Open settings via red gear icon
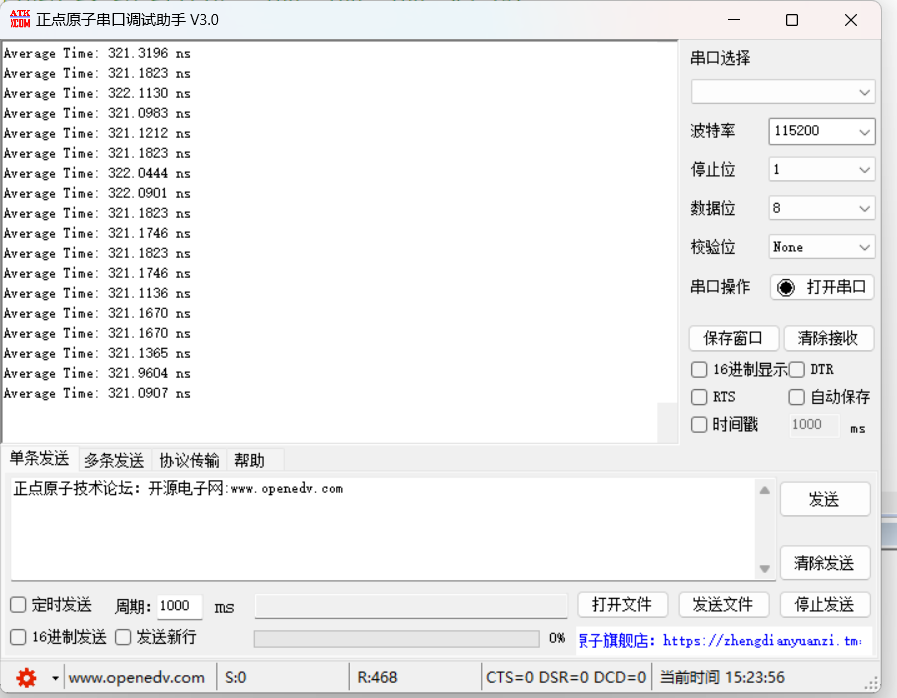897x698 pixels. (26, 678)
